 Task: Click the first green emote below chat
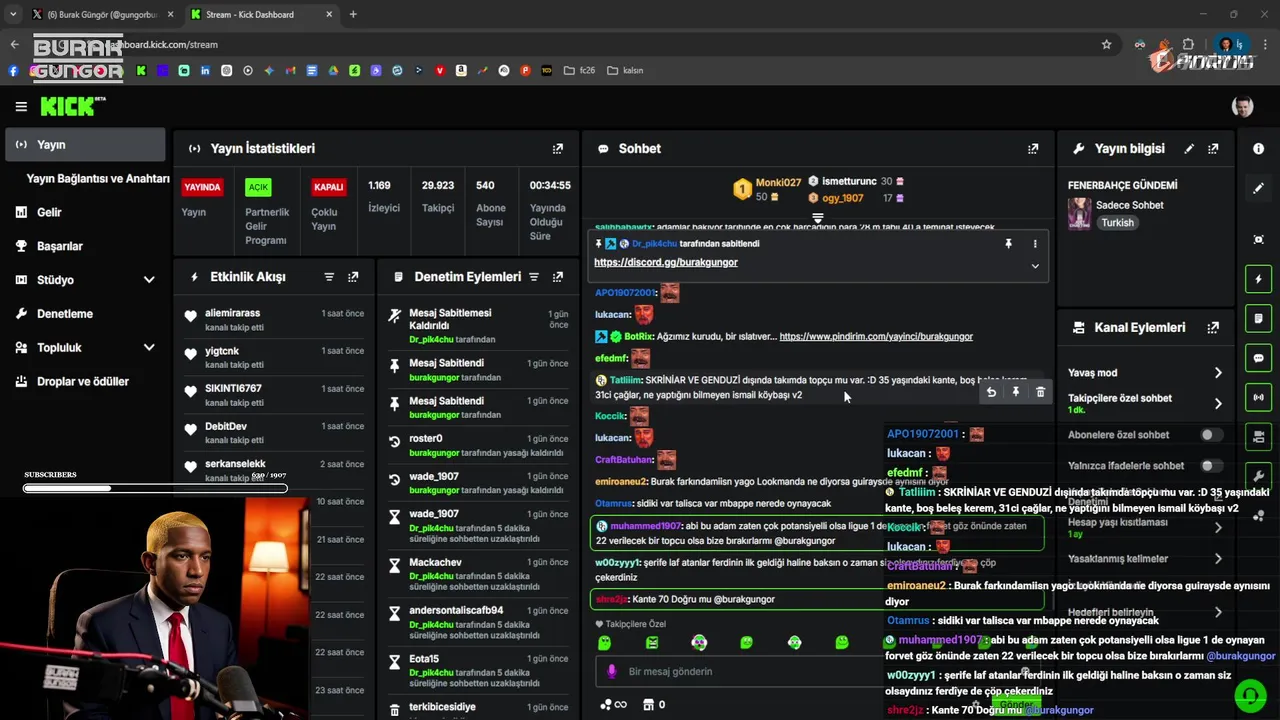click(604, 643)
